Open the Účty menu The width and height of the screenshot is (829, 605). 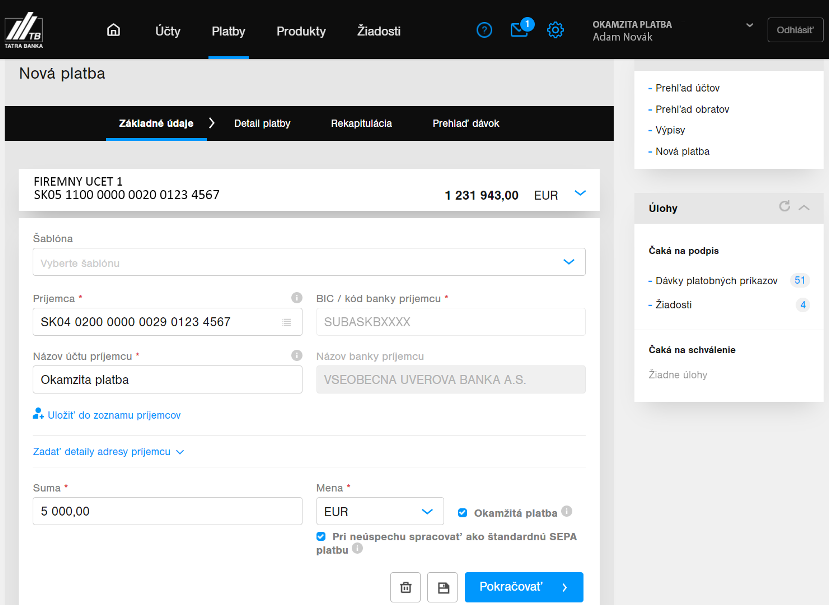[x=168, y=31]
